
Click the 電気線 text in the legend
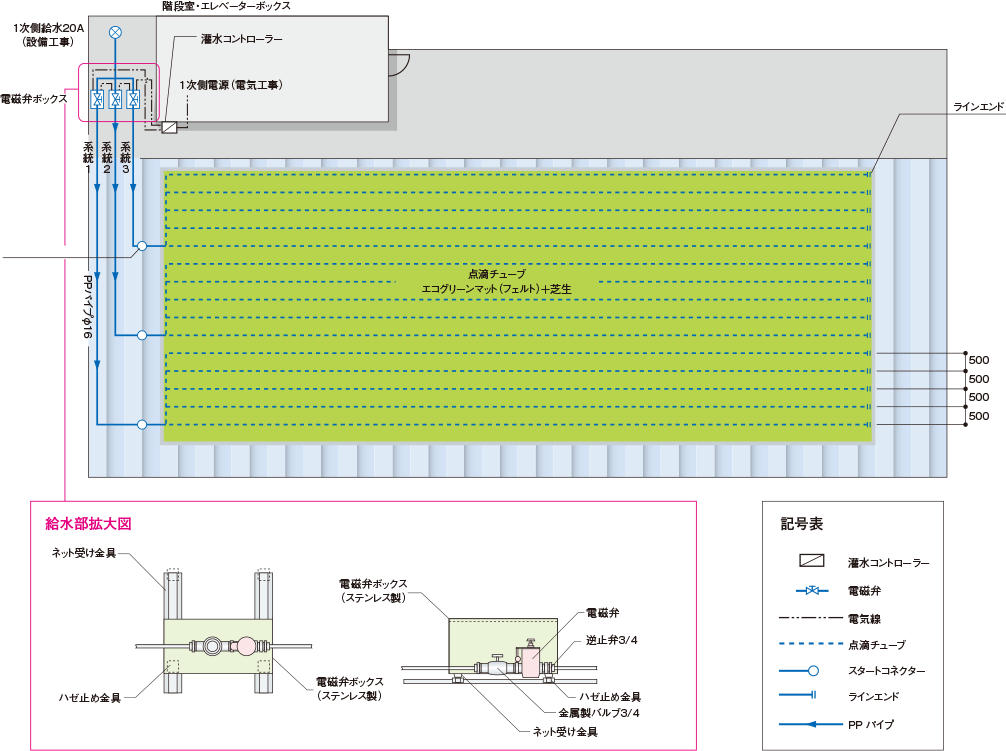point(864,619)
